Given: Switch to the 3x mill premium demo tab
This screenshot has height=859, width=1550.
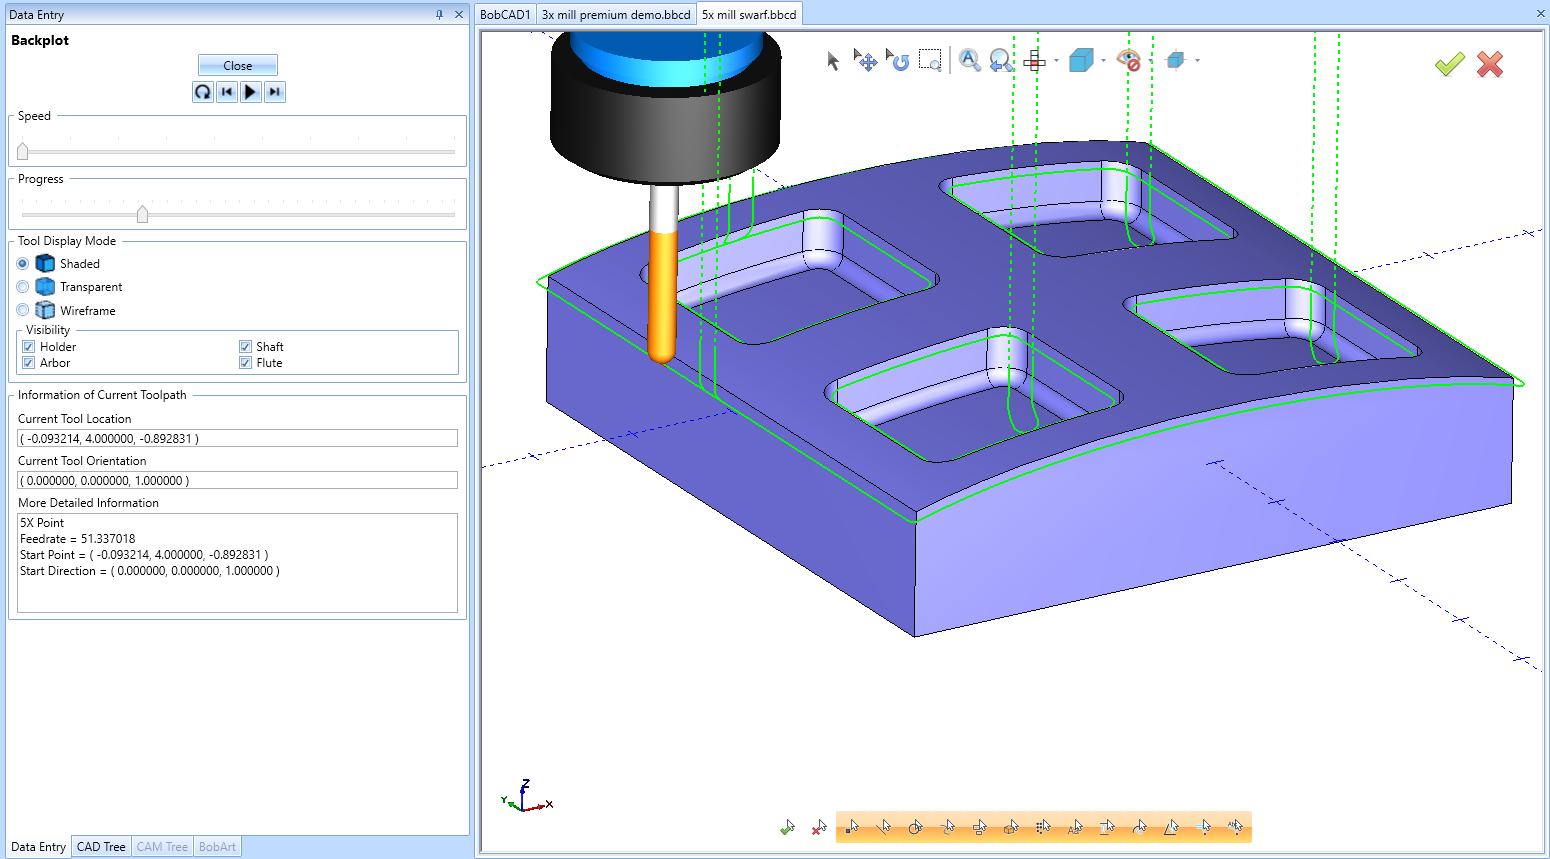Looking at the screenshot, I should [615, 14].
